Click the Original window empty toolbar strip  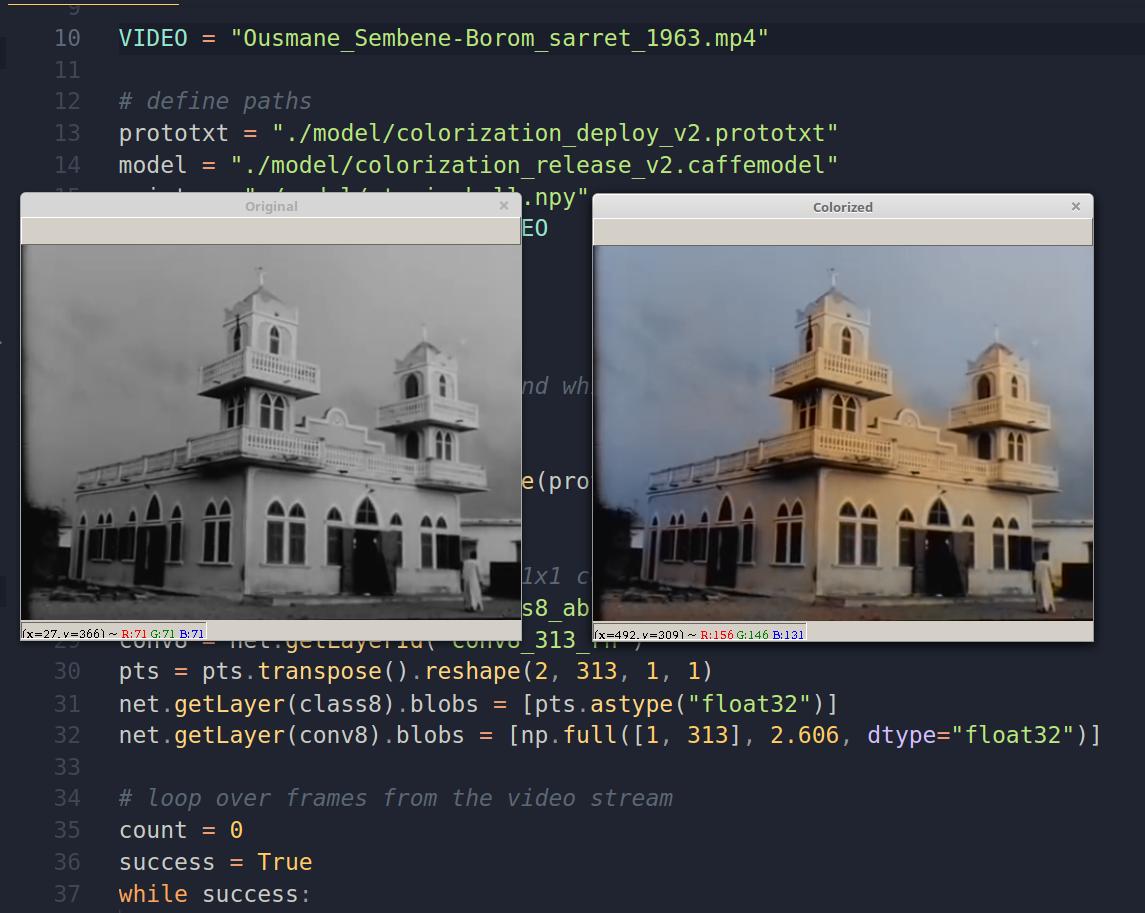coord(271,231)
